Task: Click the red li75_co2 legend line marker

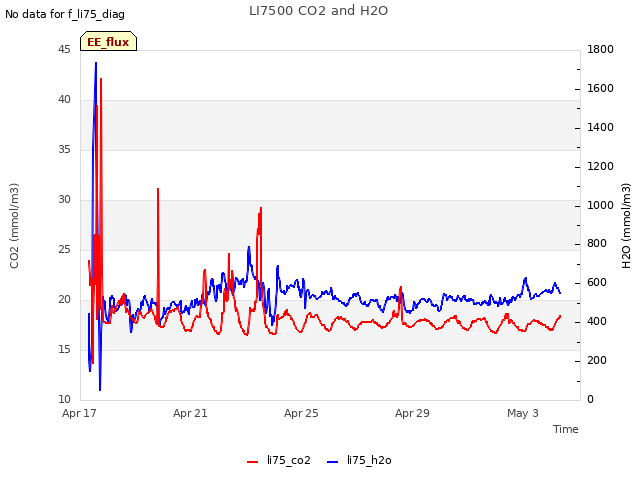Action: click(253, 462)
